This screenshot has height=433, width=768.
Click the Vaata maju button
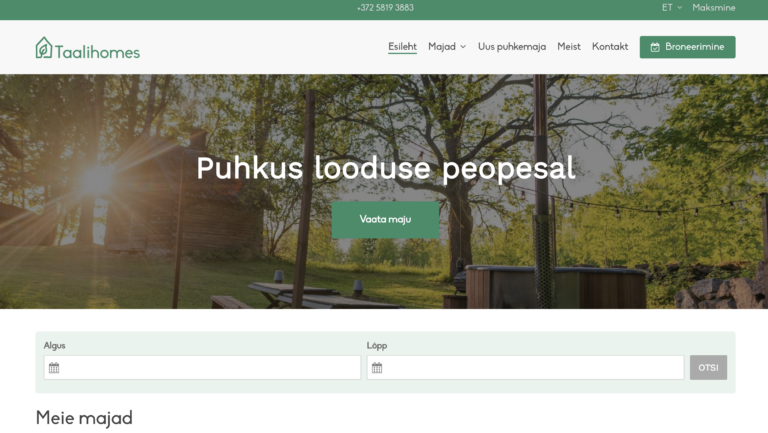click(385, 219)
